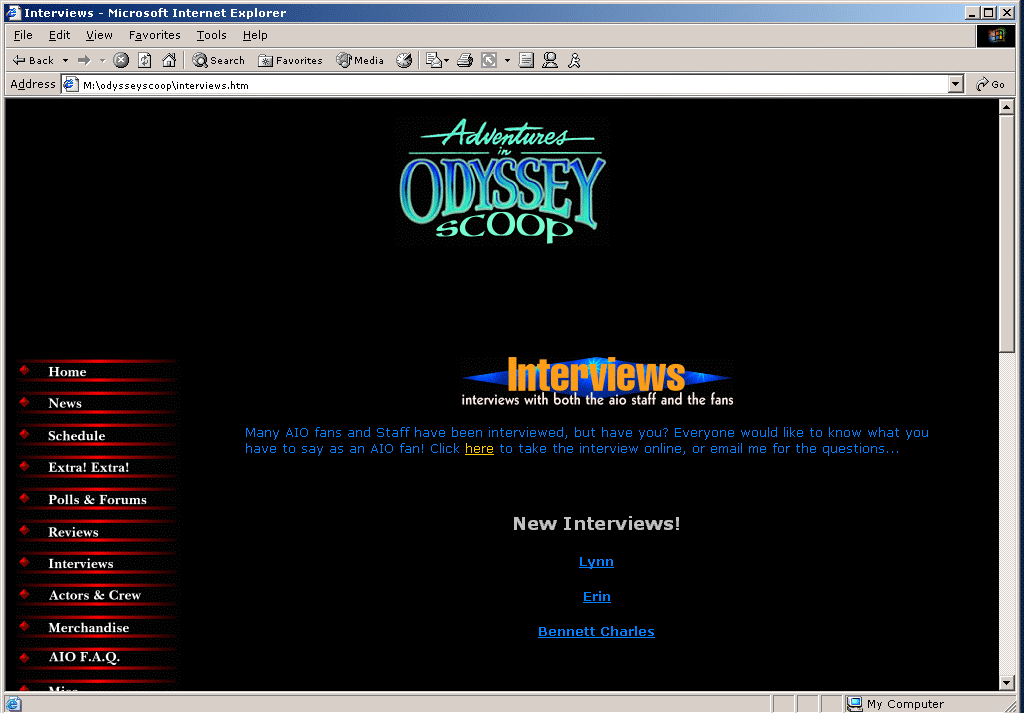The width and height of the screenshot is (1024, 713).
Task: Click the History icon in the toolbar
Action: (x=404, y=60)
